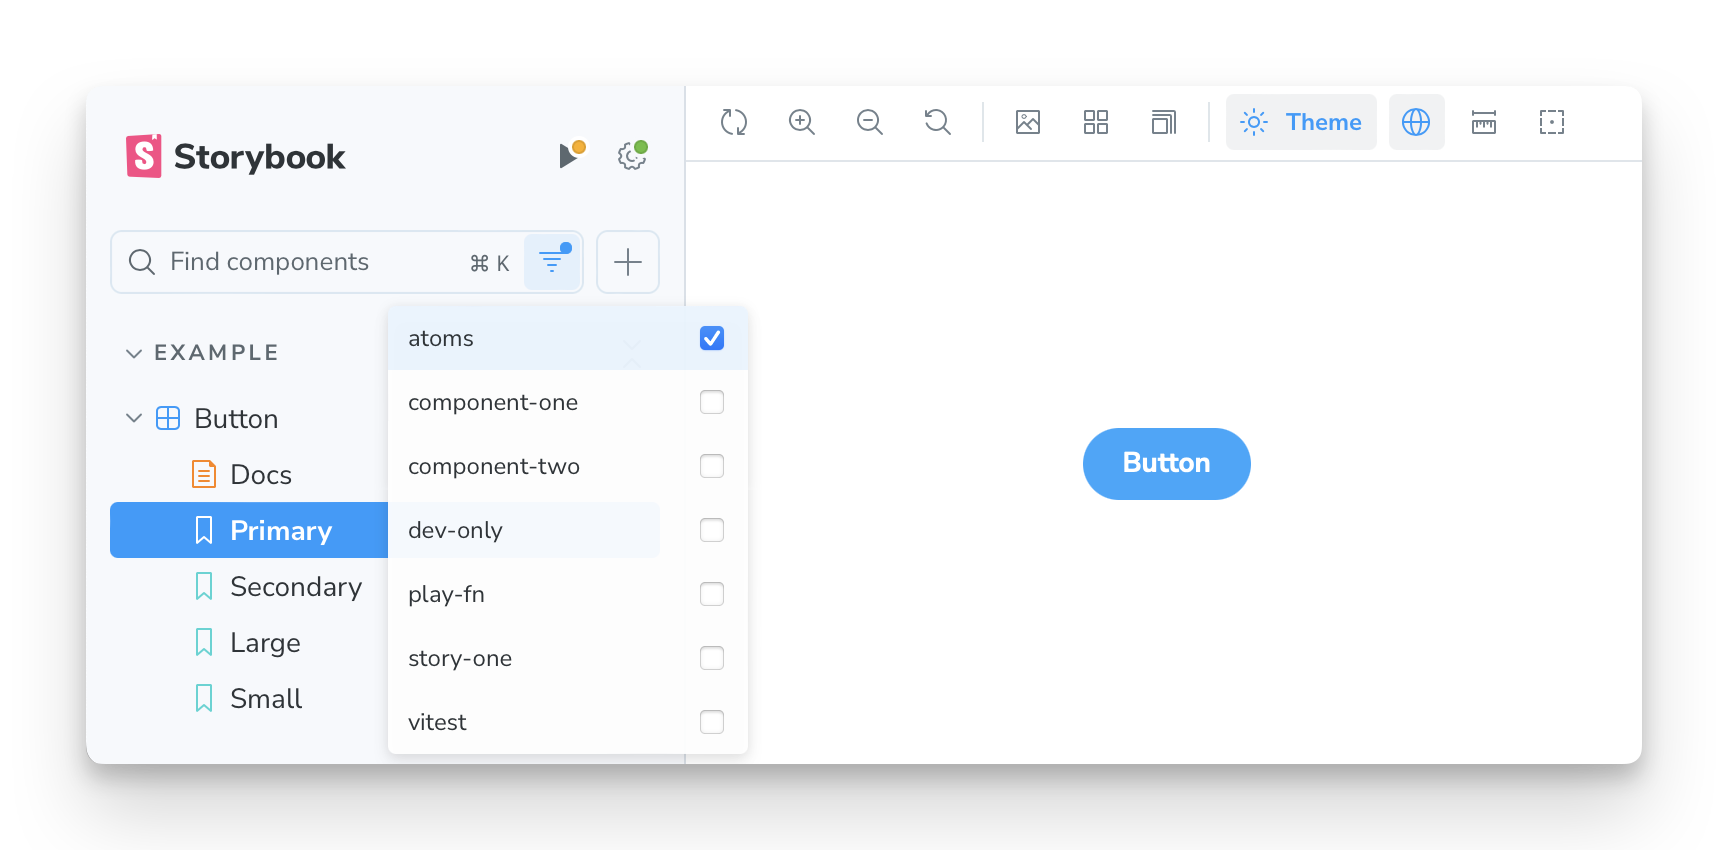Toggle the outline dashed-box tool
The width and height of the screenshot is (1728, 850).
[1552, 122]
